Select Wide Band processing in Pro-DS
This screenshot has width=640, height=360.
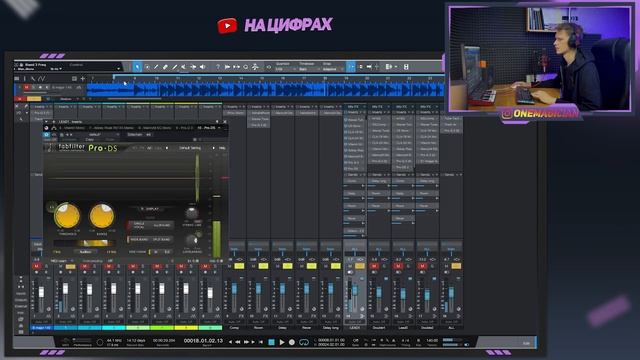point(139,239)
